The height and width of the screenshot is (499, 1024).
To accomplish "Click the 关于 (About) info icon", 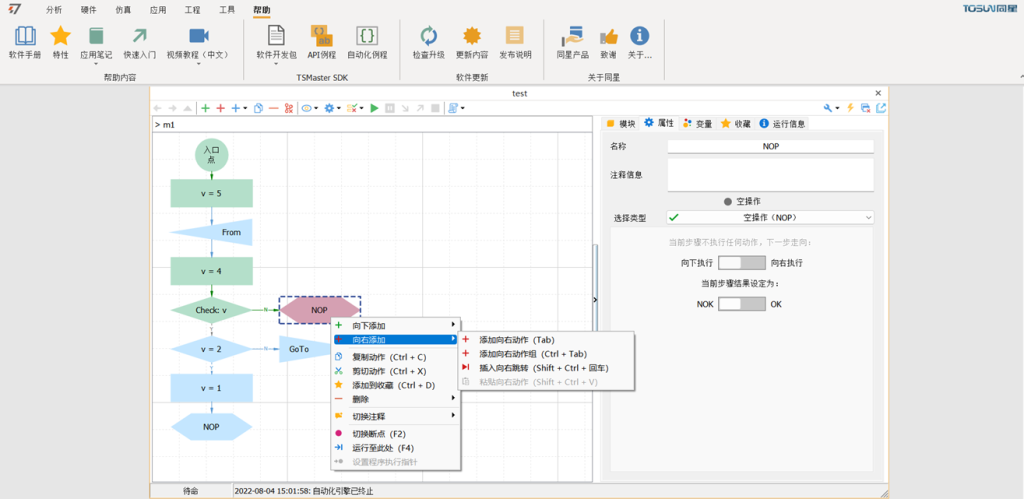I will point(639,42).
